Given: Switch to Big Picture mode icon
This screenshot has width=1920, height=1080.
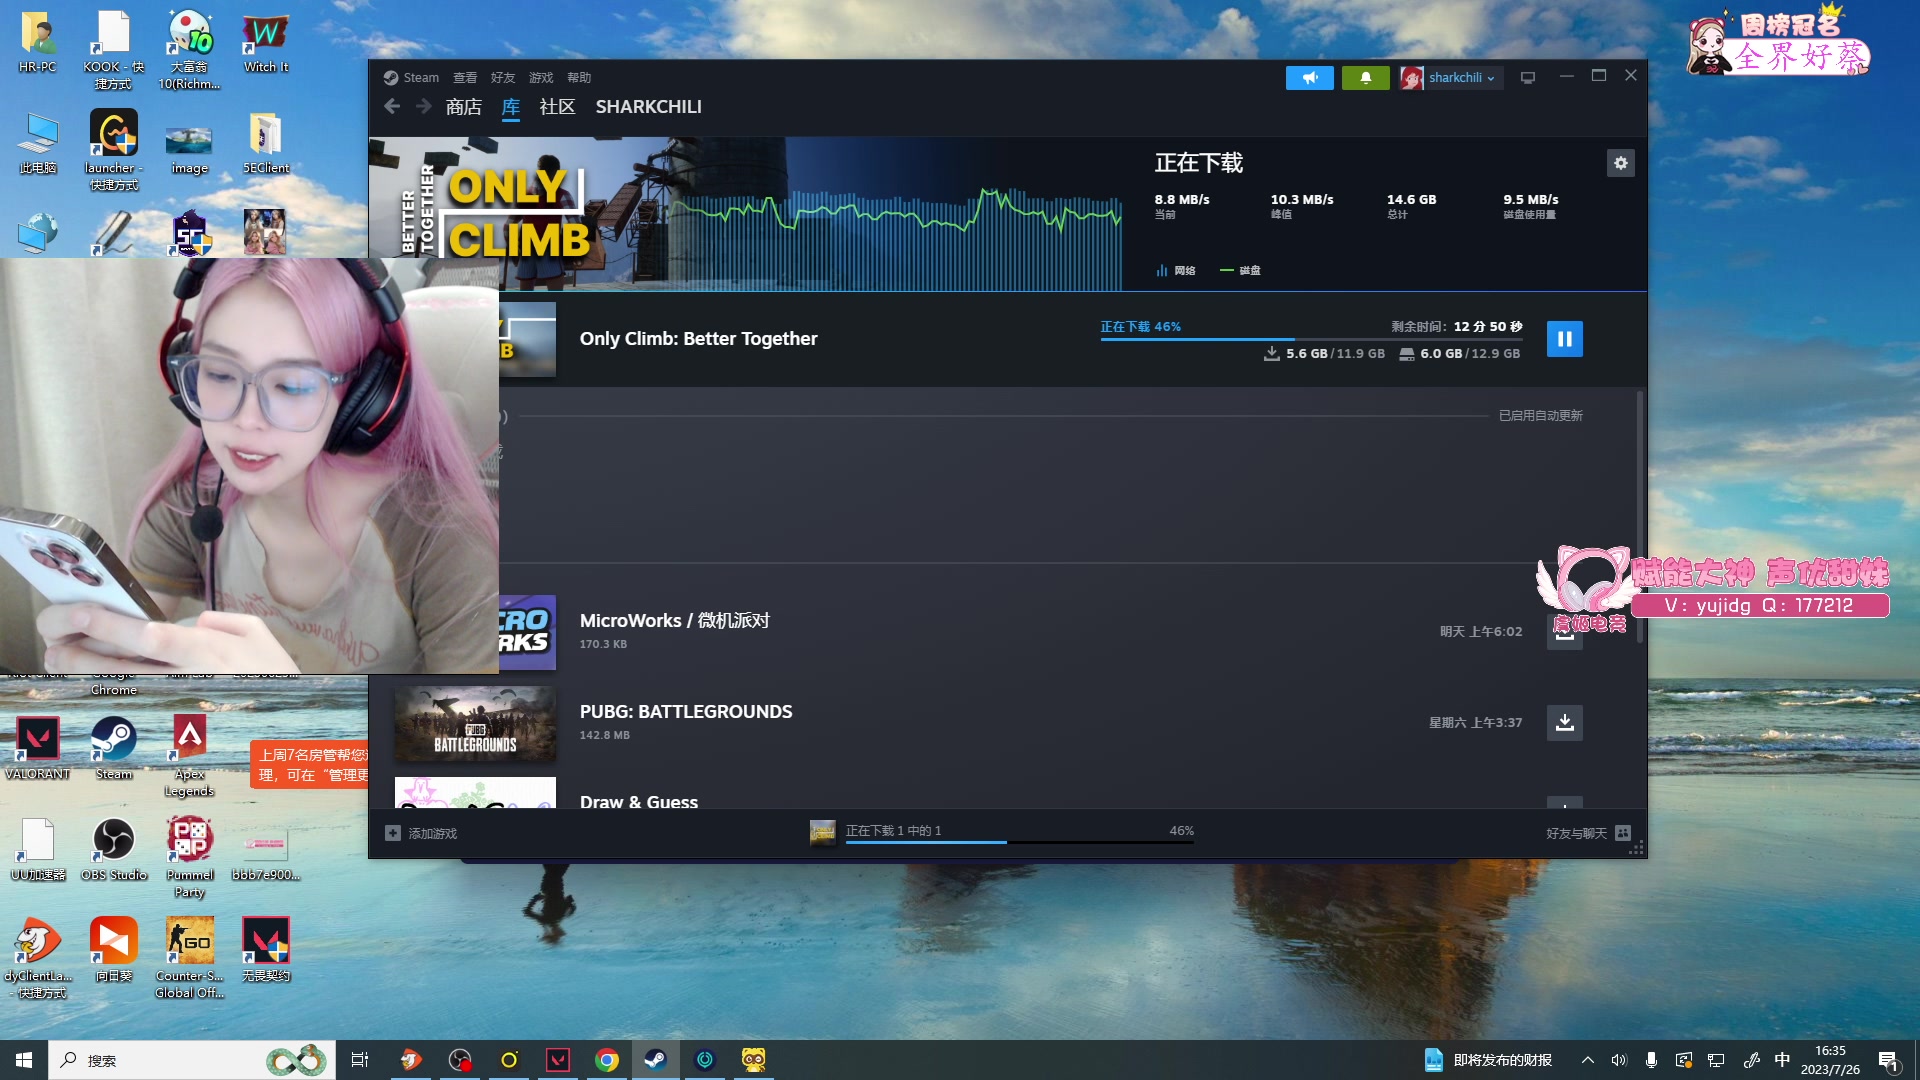Looking at the screenshot, I should tap(1527, 78).
